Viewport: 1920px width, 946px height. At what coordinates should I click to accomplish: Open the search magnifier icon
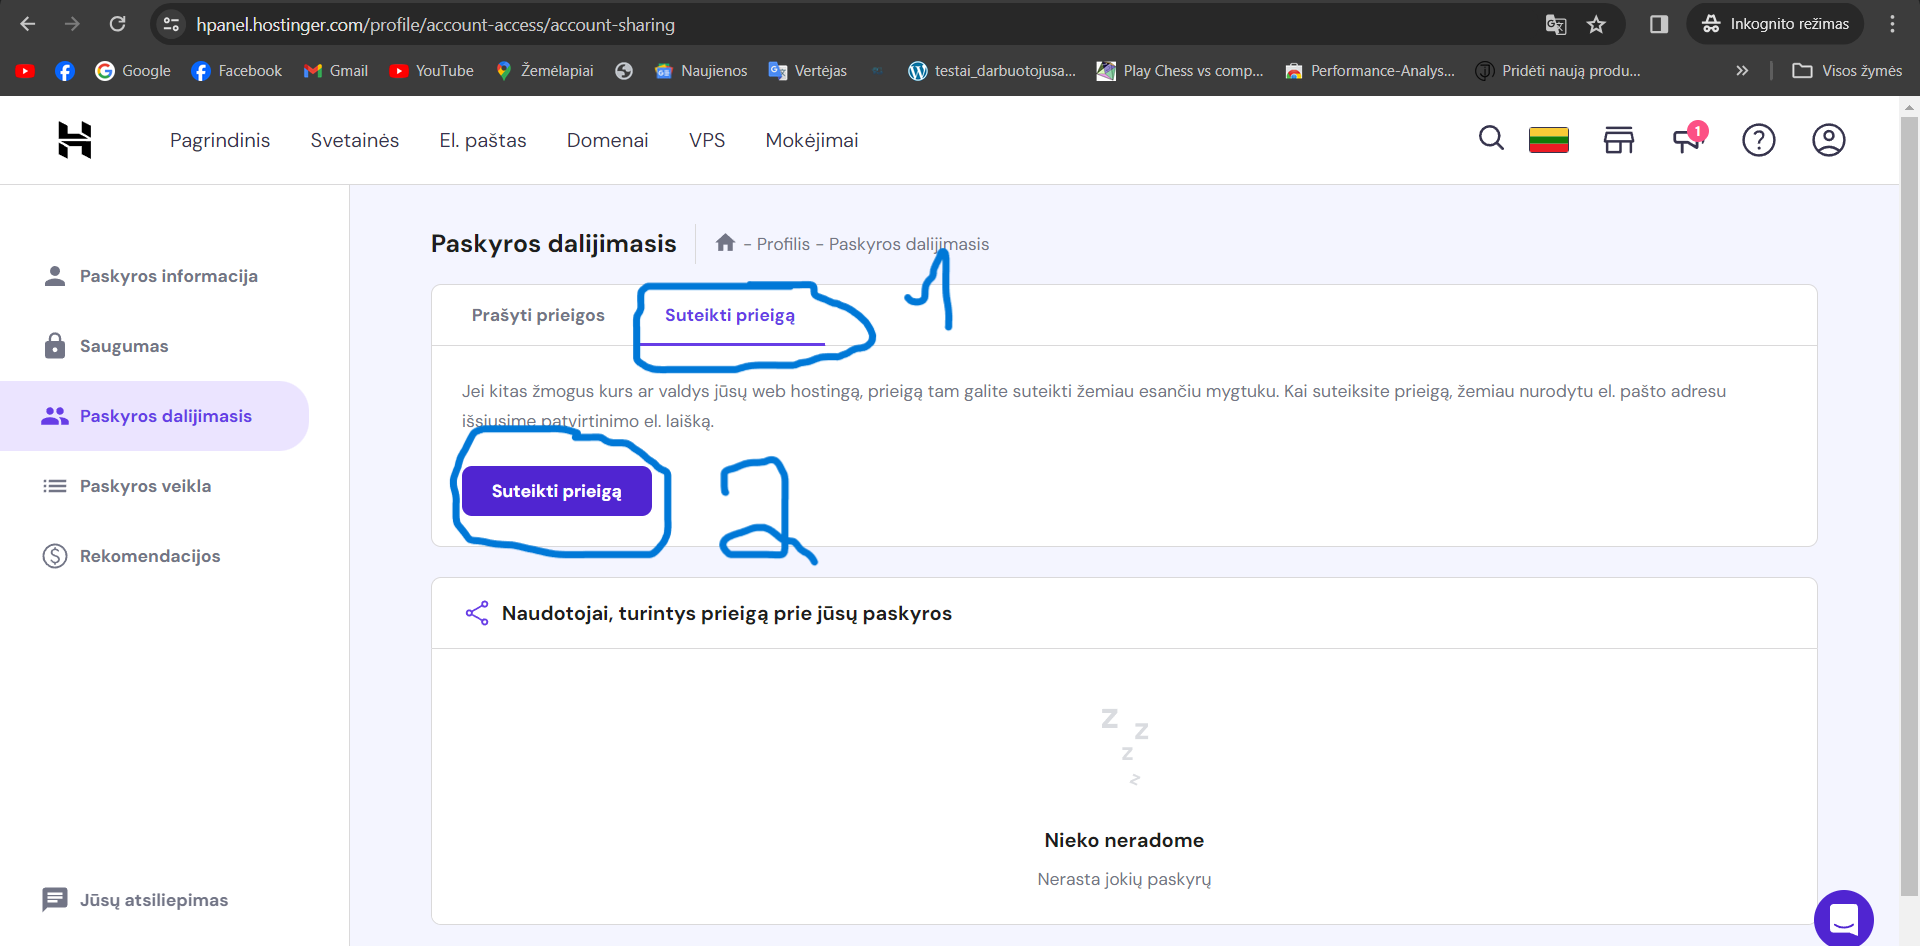pyautogui.click(x=1491, y=139)
